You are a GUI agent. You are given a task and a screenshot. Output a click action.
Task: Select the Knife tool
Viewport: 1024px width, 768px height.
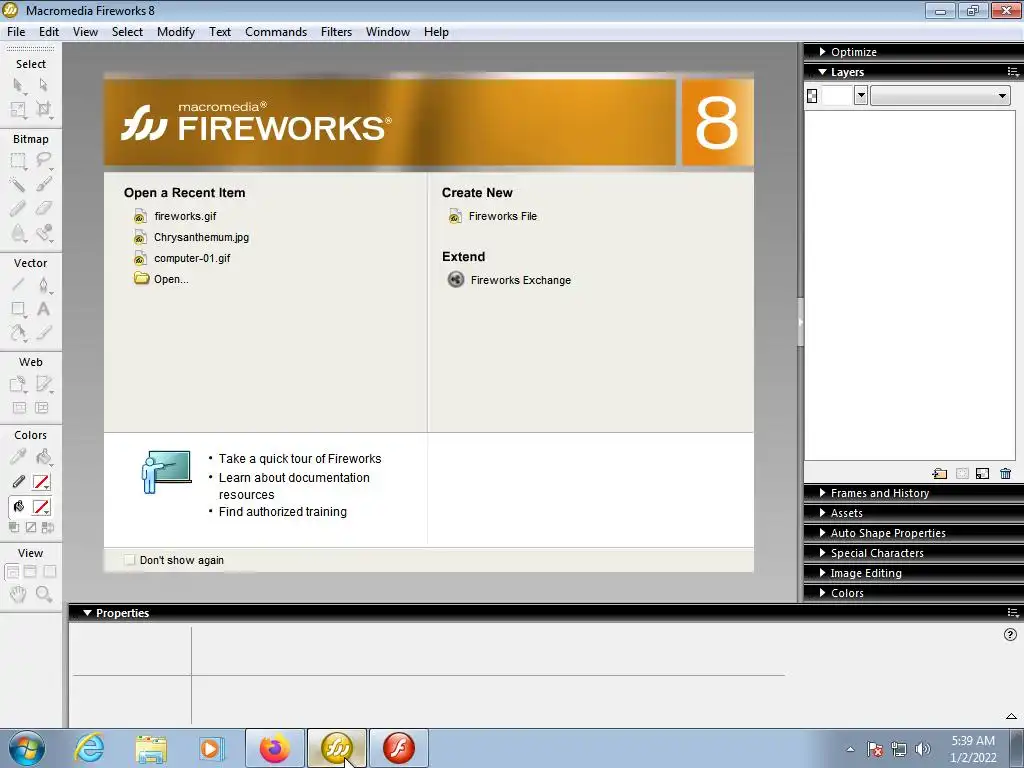tap(43, 333)
